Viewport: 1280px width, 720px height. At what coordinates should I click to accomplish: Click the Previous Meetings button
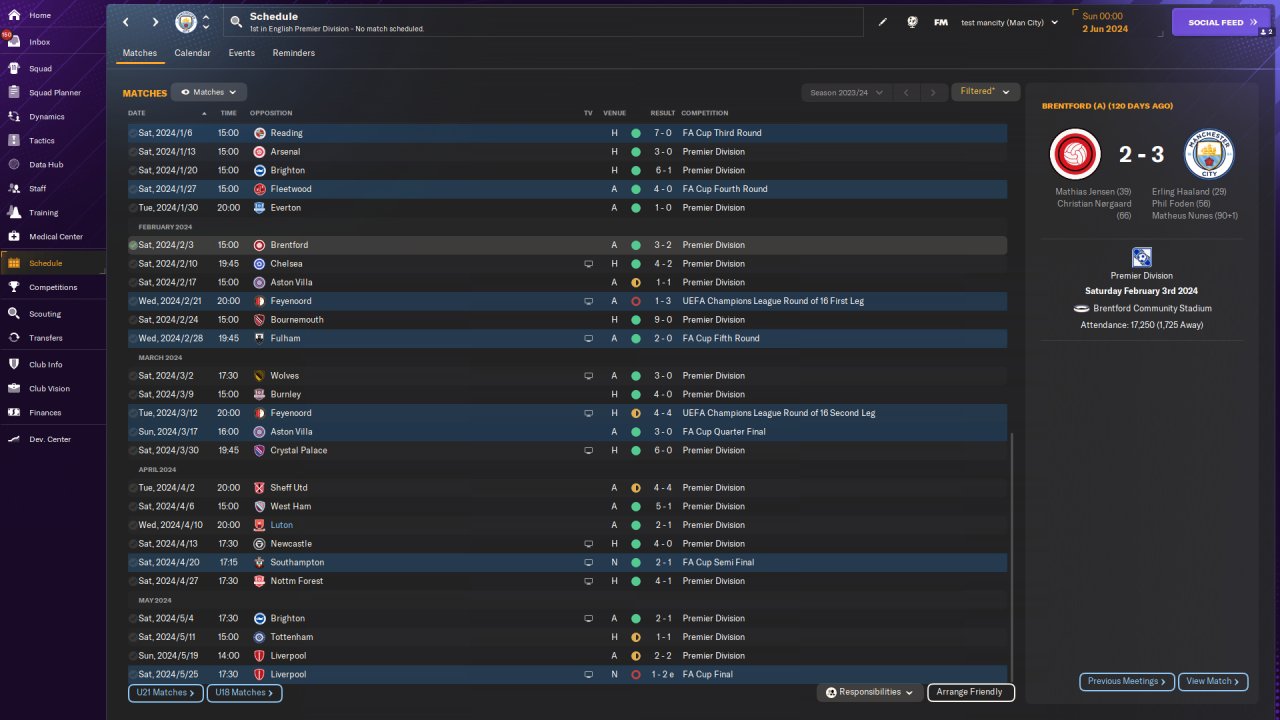[1126, 681]
